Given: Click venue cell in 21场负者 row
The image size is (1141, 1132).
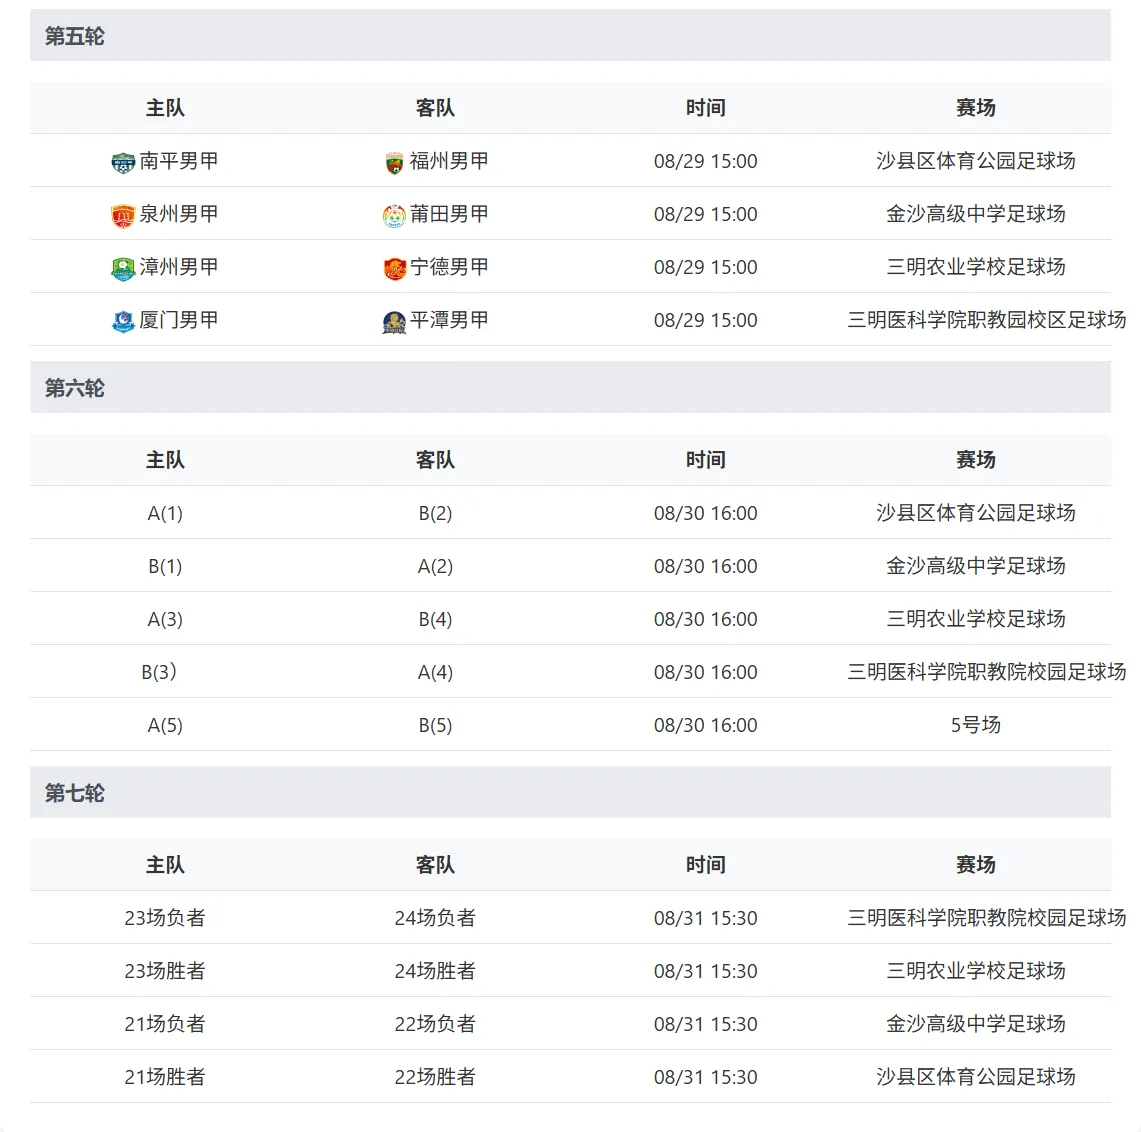Looking at the screenshot, I should pyautogui.click(x=976, y=1024).
